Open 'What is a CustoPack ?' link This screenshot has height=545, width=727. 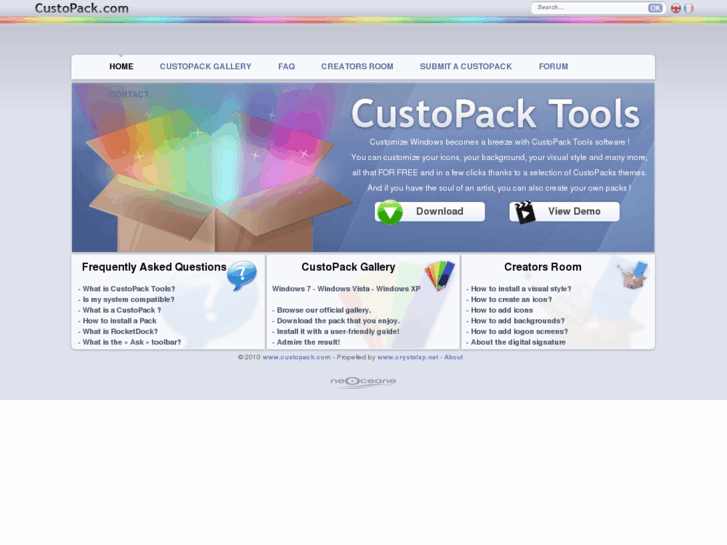pyautogui.click(x=122, y=310)
